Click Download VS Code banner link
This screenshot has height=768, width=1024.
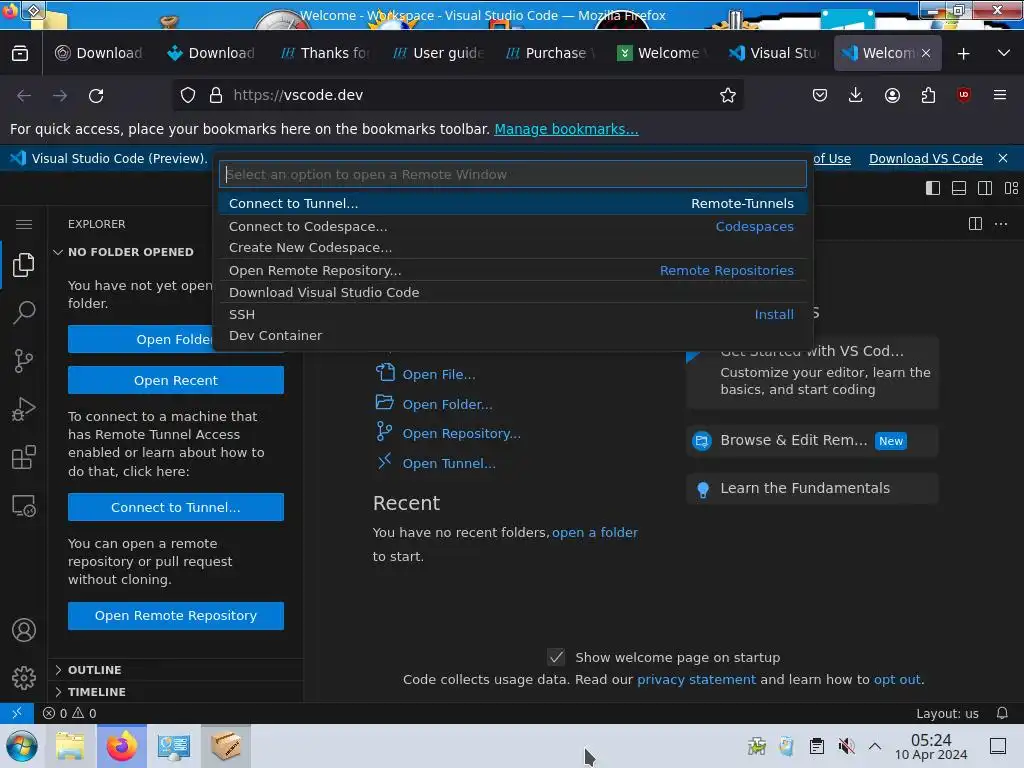pos(925,158)
